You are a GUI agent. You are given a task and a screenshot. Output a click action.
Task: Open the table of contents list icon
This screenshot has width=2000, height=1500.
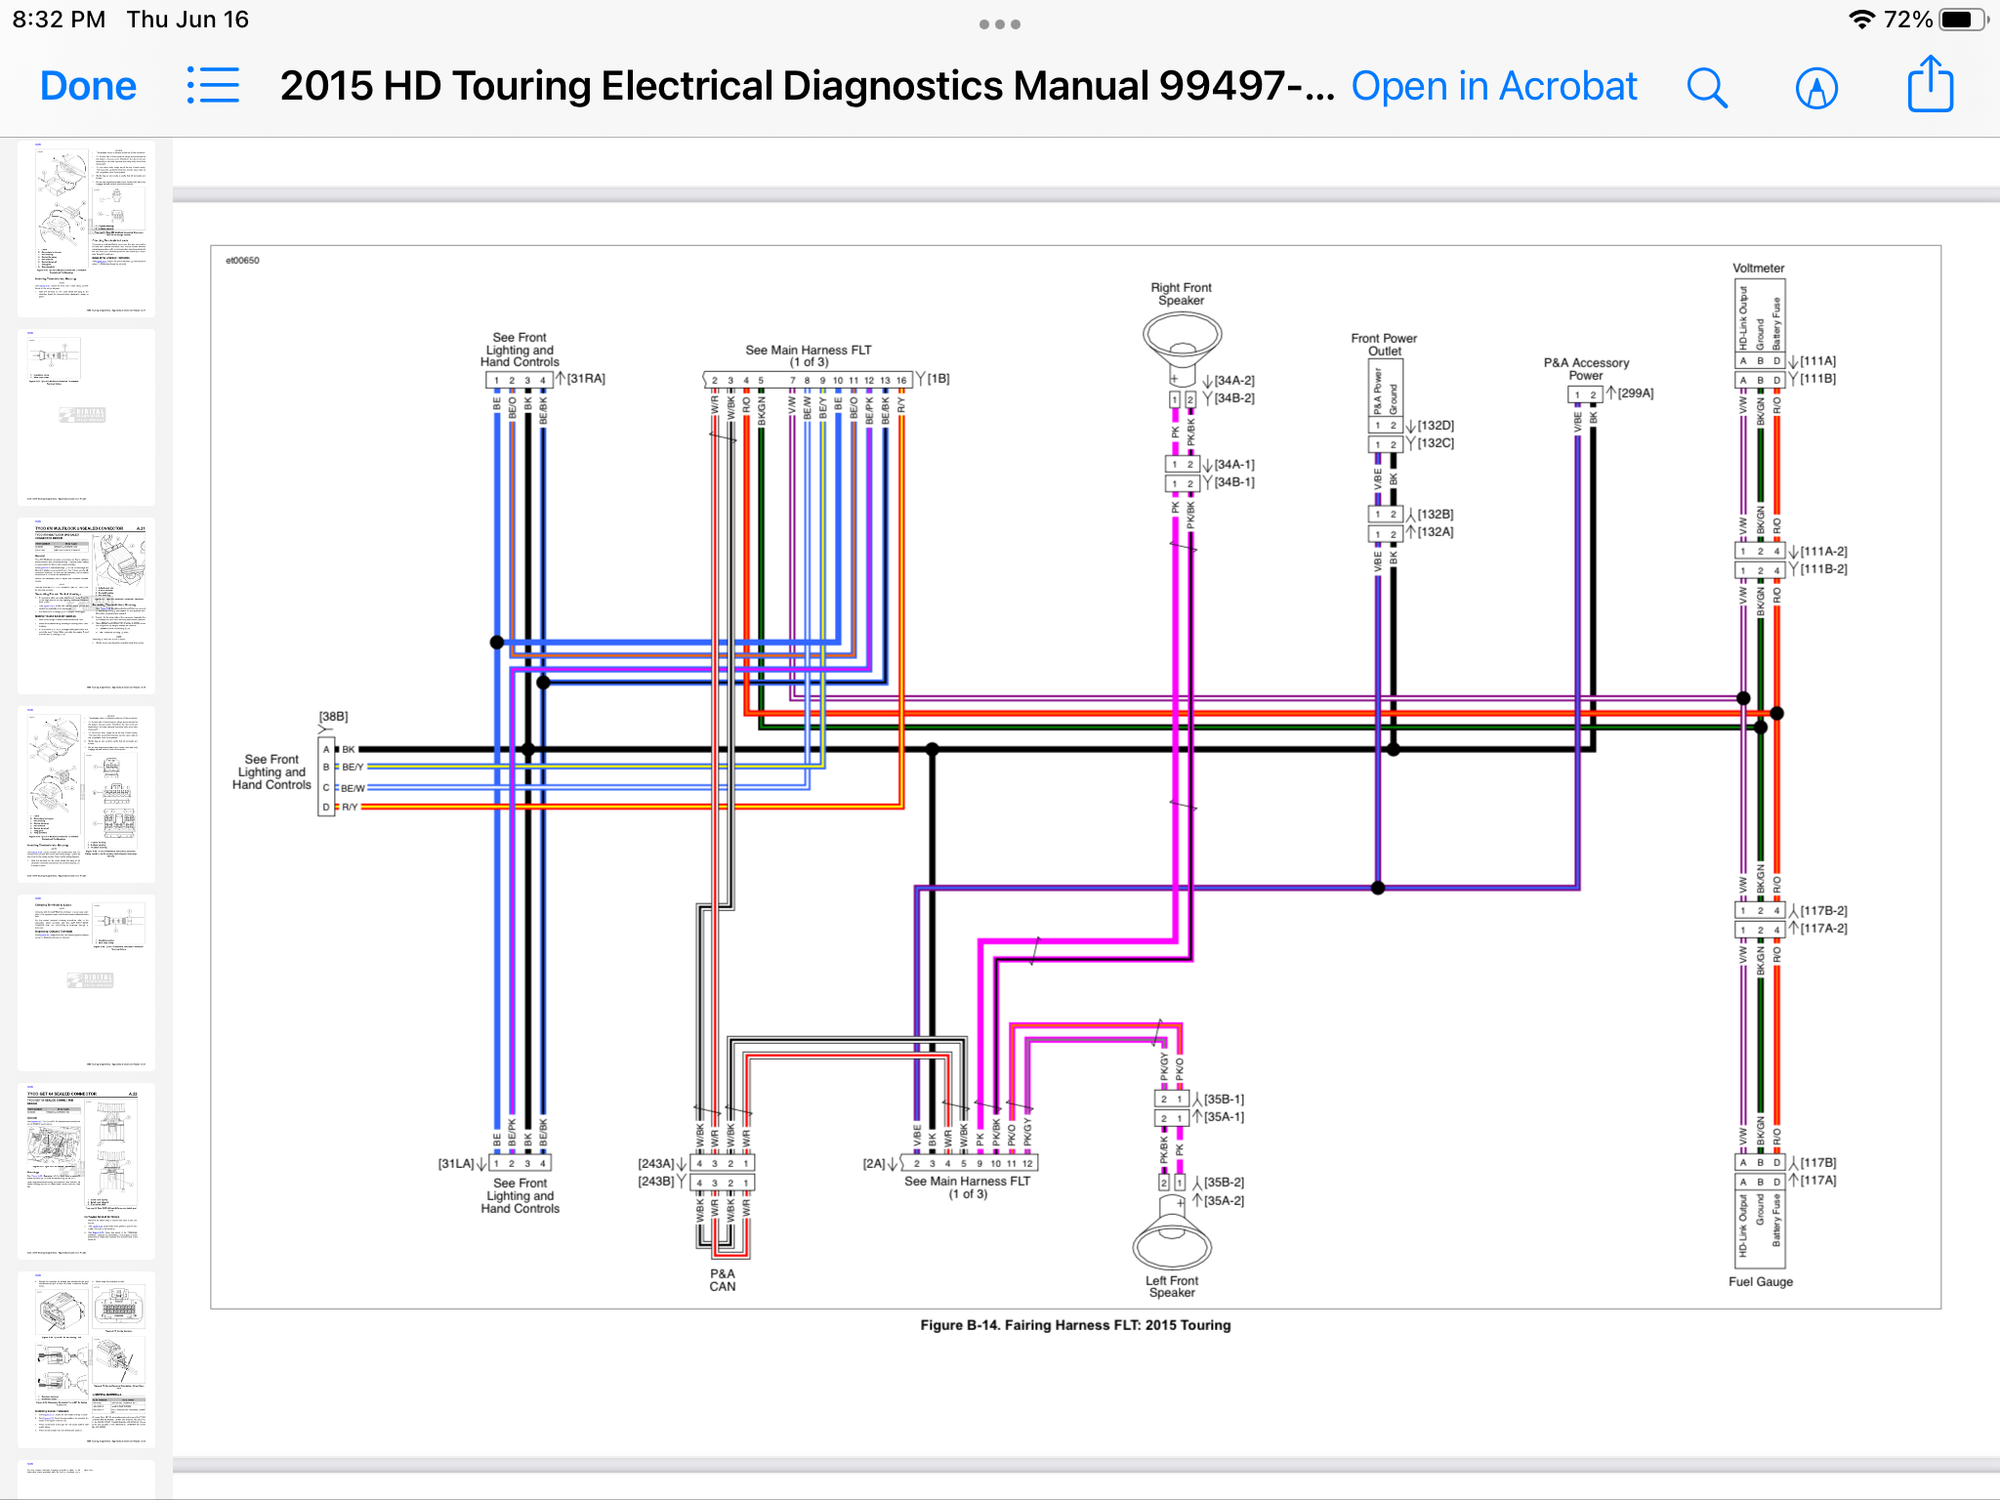point(213,86)
